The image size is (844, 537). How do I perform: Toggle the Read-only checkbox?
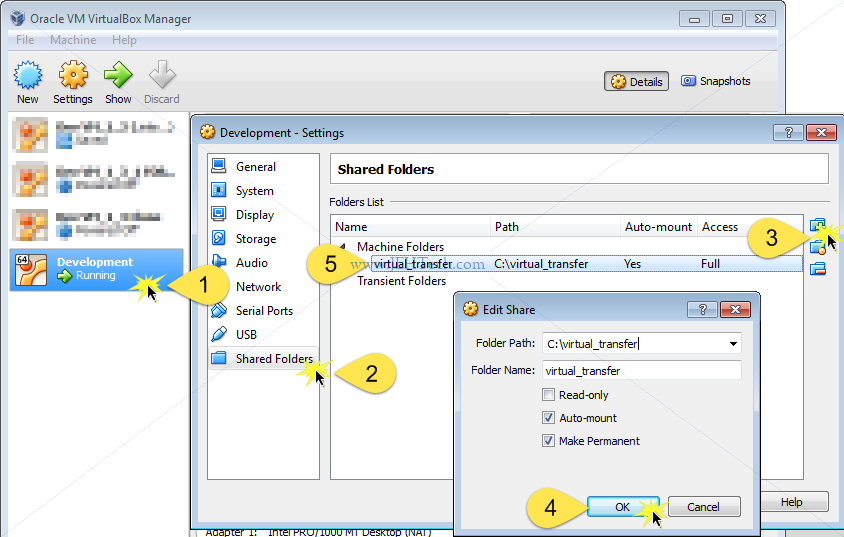tap(548, 395)
